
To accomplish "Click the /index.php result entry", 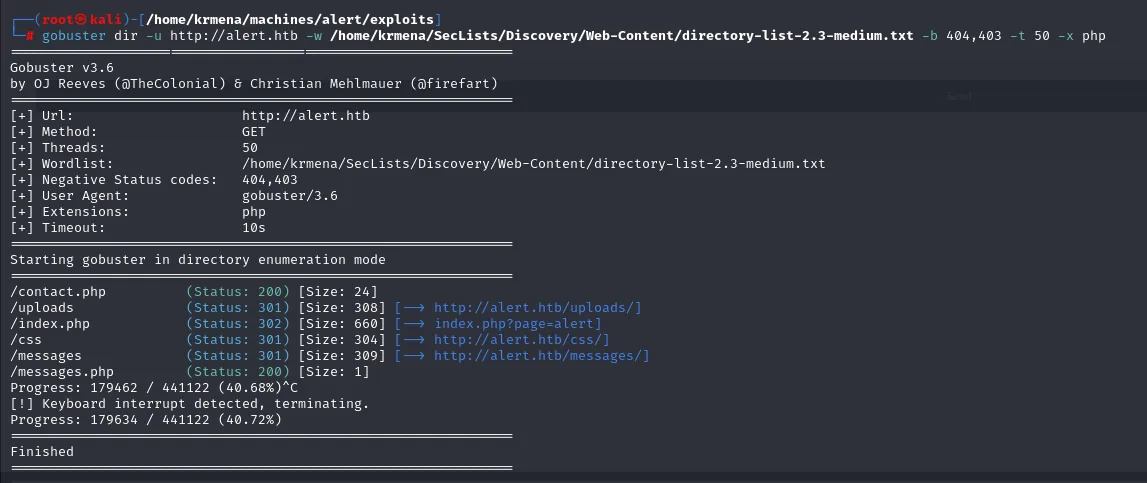I will pyautogui.click(x=50, y=323).
